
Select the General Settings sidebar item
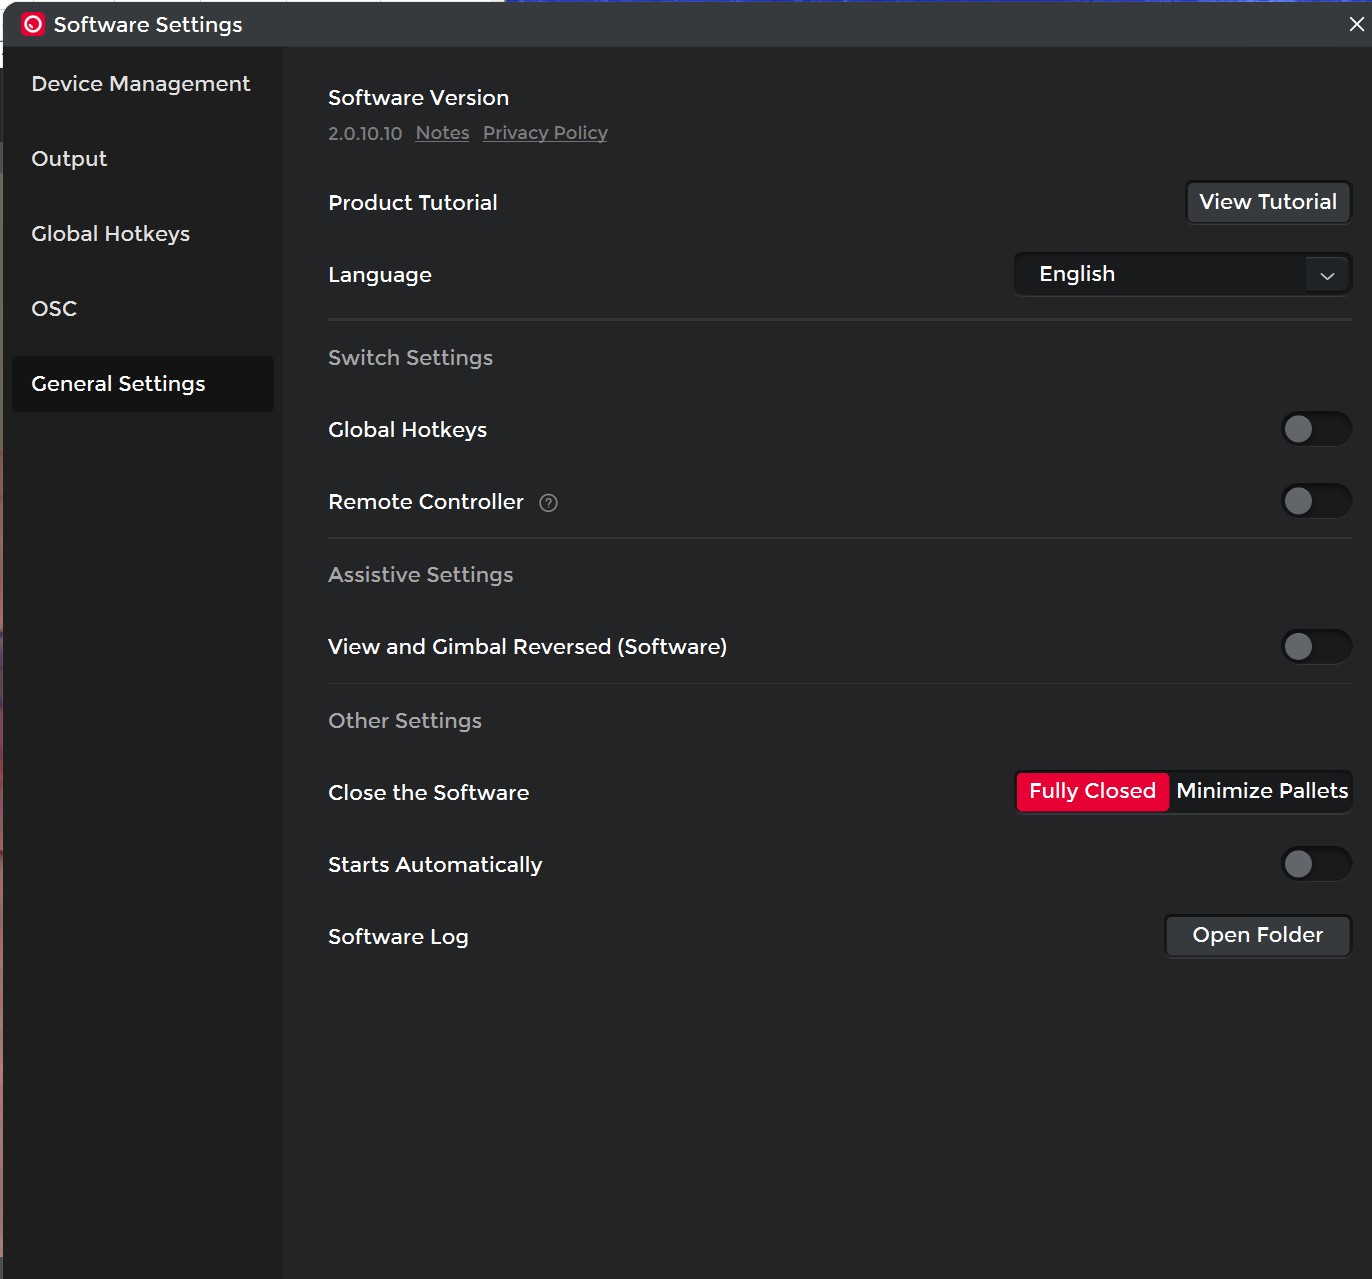[x=118, y=384]
